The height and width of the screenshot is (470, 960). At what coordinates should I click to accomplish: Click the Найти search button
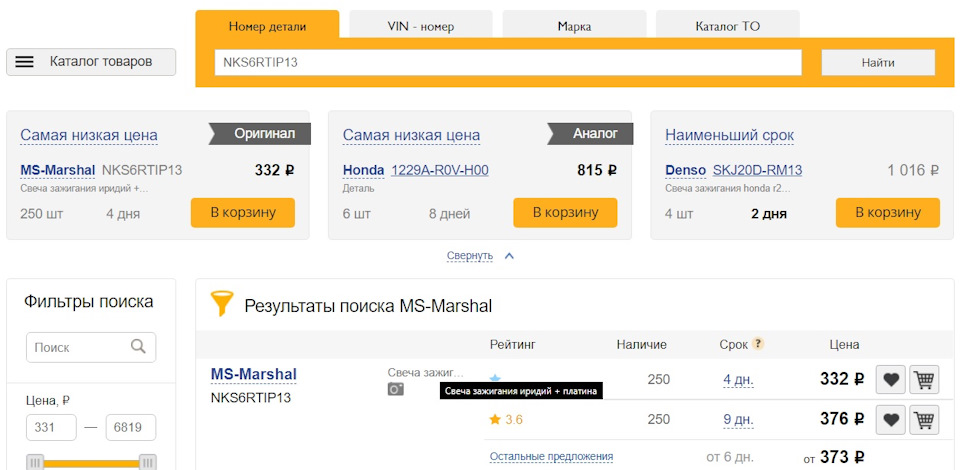[878, 62]
